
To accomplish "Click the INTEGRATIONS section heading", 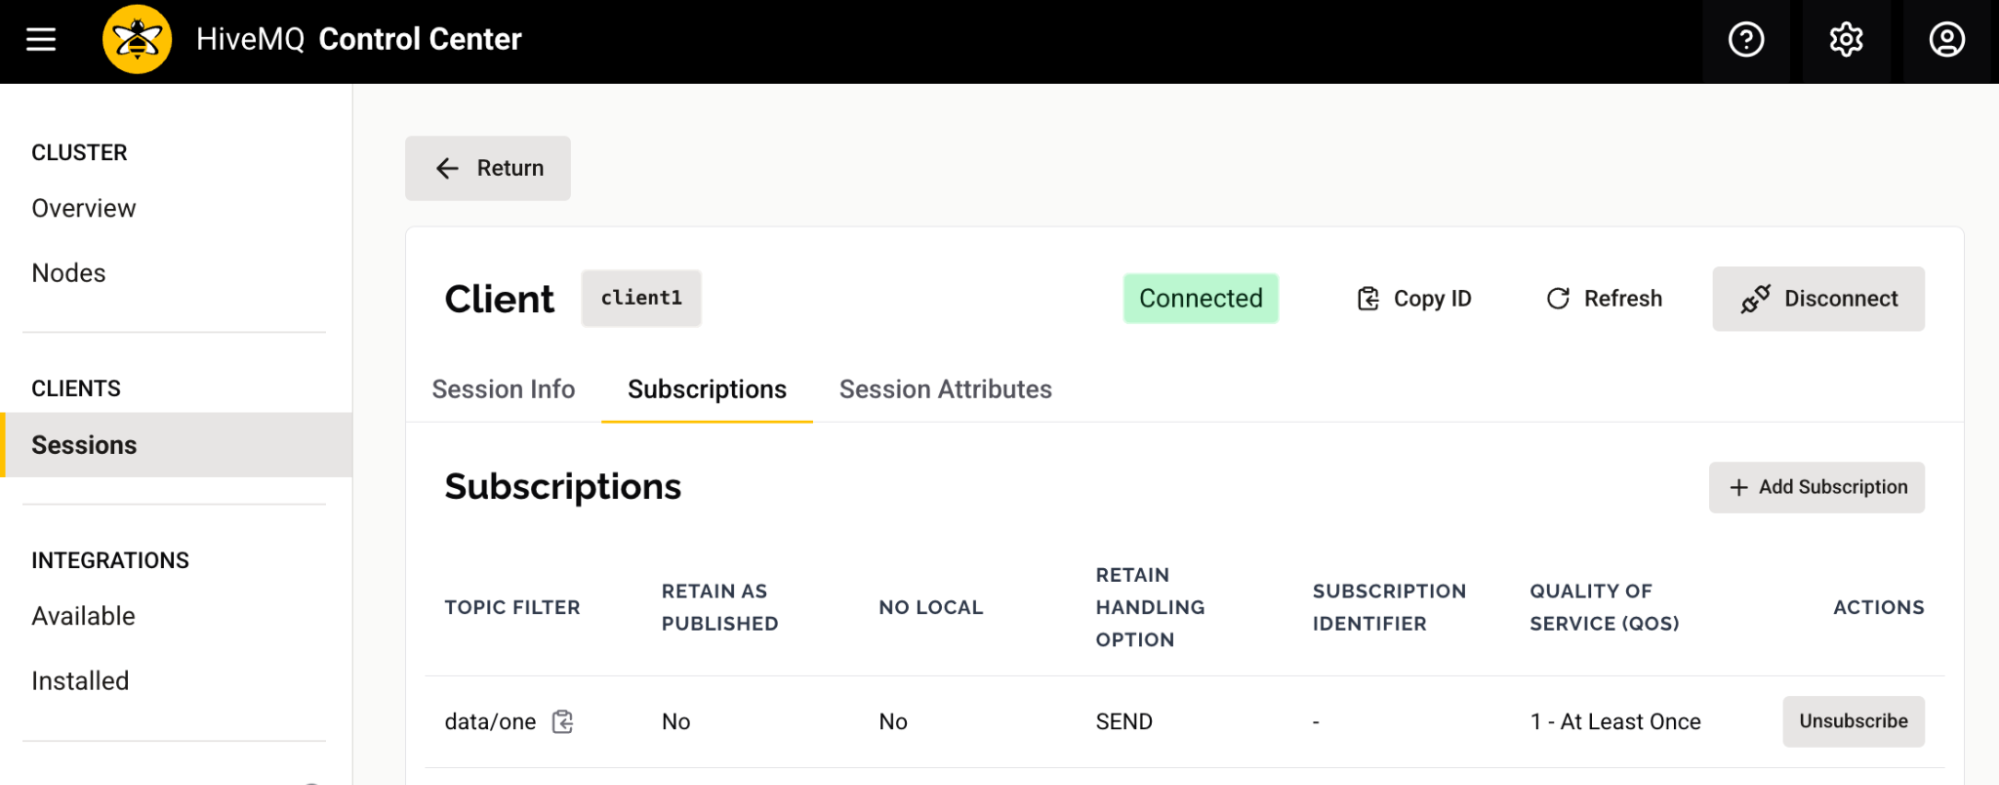I will coord(110,560).
